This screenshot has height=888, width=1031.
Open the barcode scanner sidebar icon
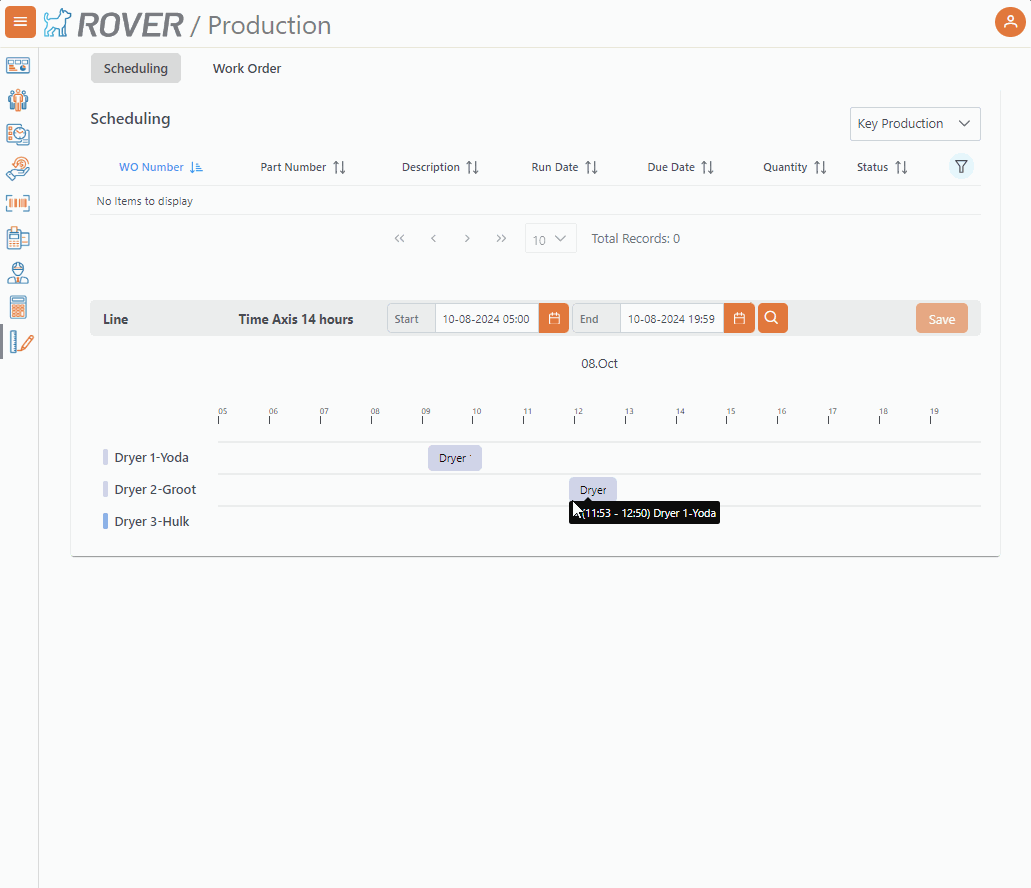coord(18,203)
